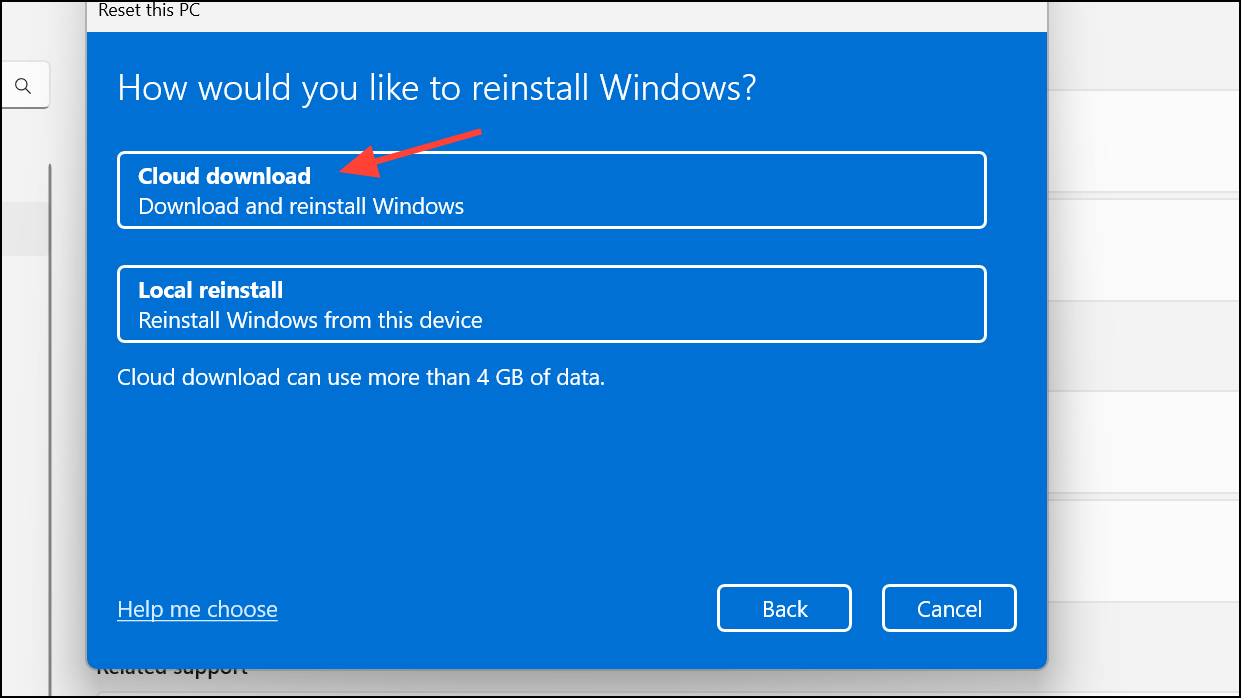Cancel the reset dialog
The height and width of the screenshot is (698, 1241).
coord(948,609)
